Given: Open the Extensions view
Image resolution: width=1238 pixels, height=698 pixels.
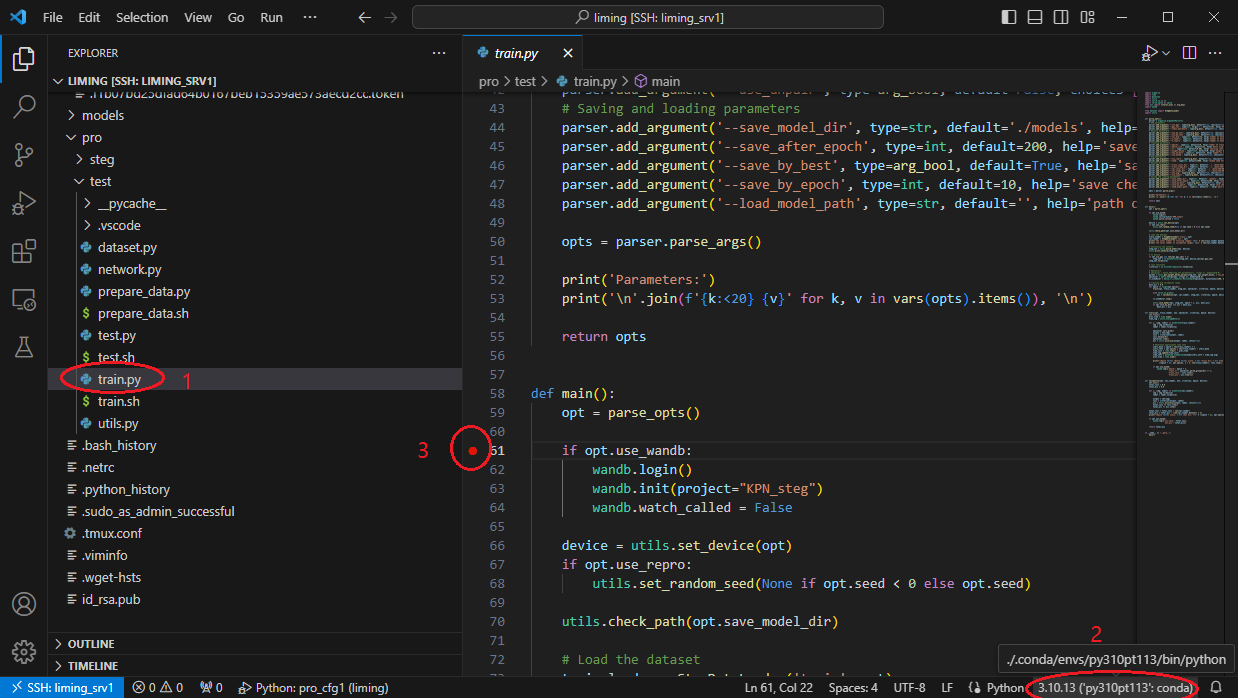Looking at the screenshot, I should click(x=24, y=251).
